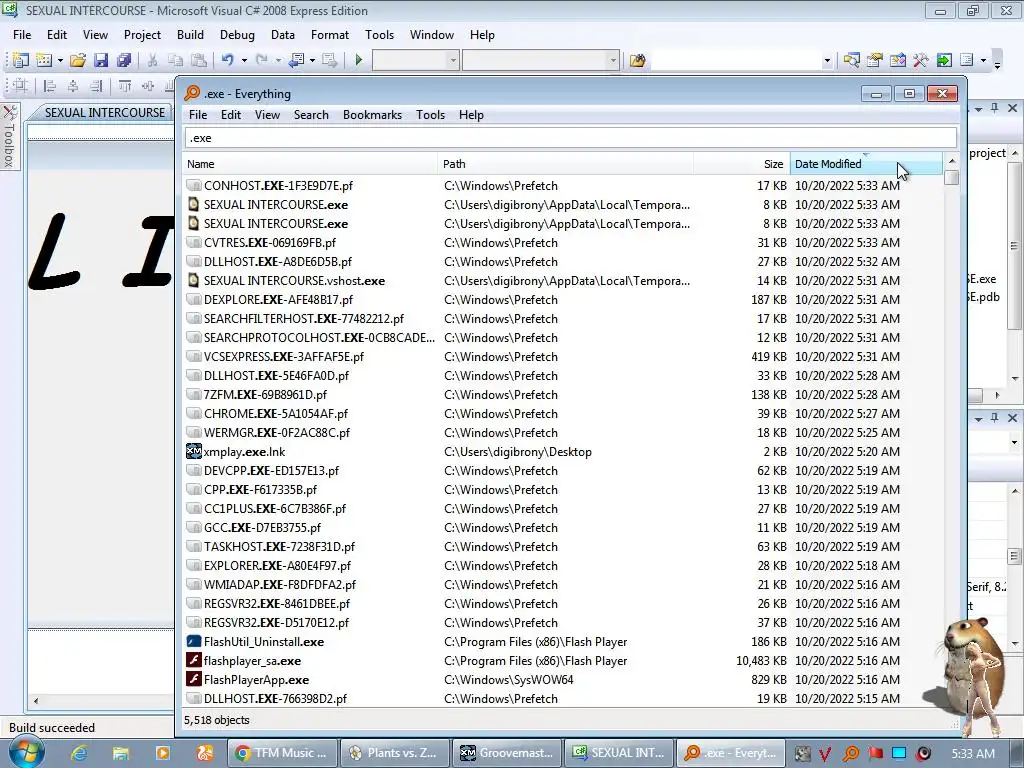Screen dimensions: 1024x768
Task: Click the Align Centers layout icon
Action: pos(72,86)
